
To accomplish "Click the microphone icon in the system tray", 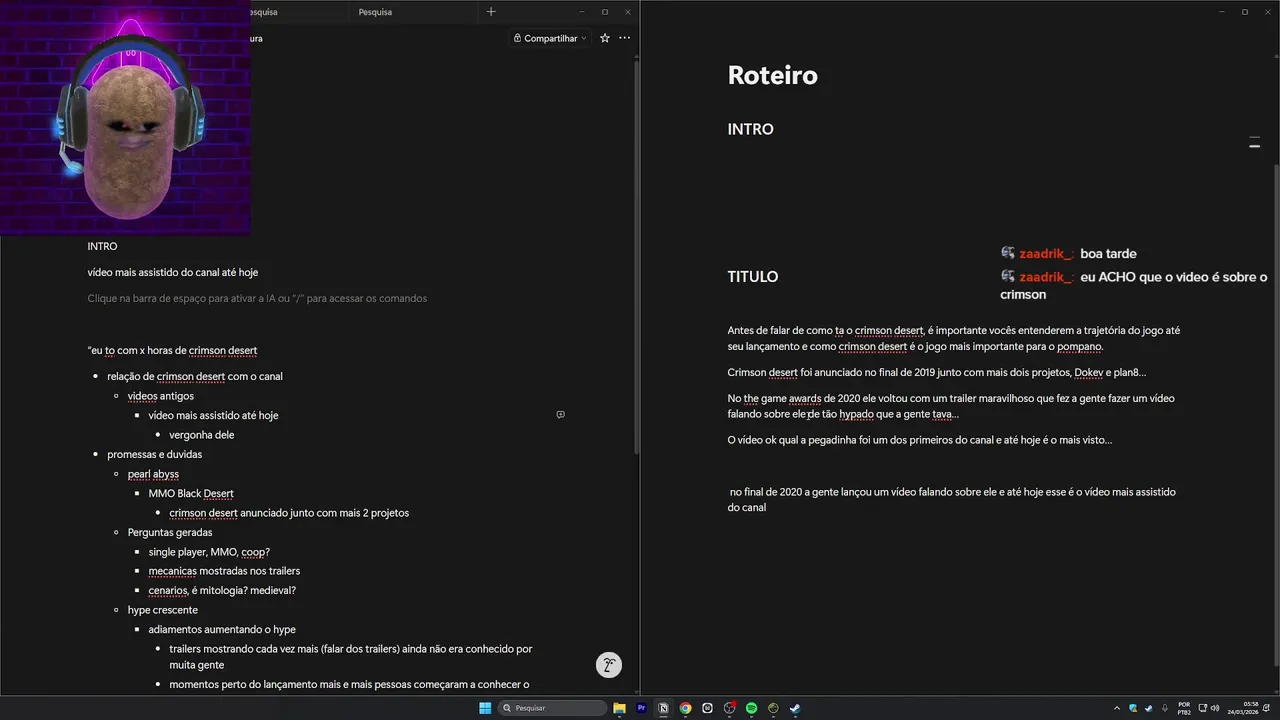I will 1164,708.
